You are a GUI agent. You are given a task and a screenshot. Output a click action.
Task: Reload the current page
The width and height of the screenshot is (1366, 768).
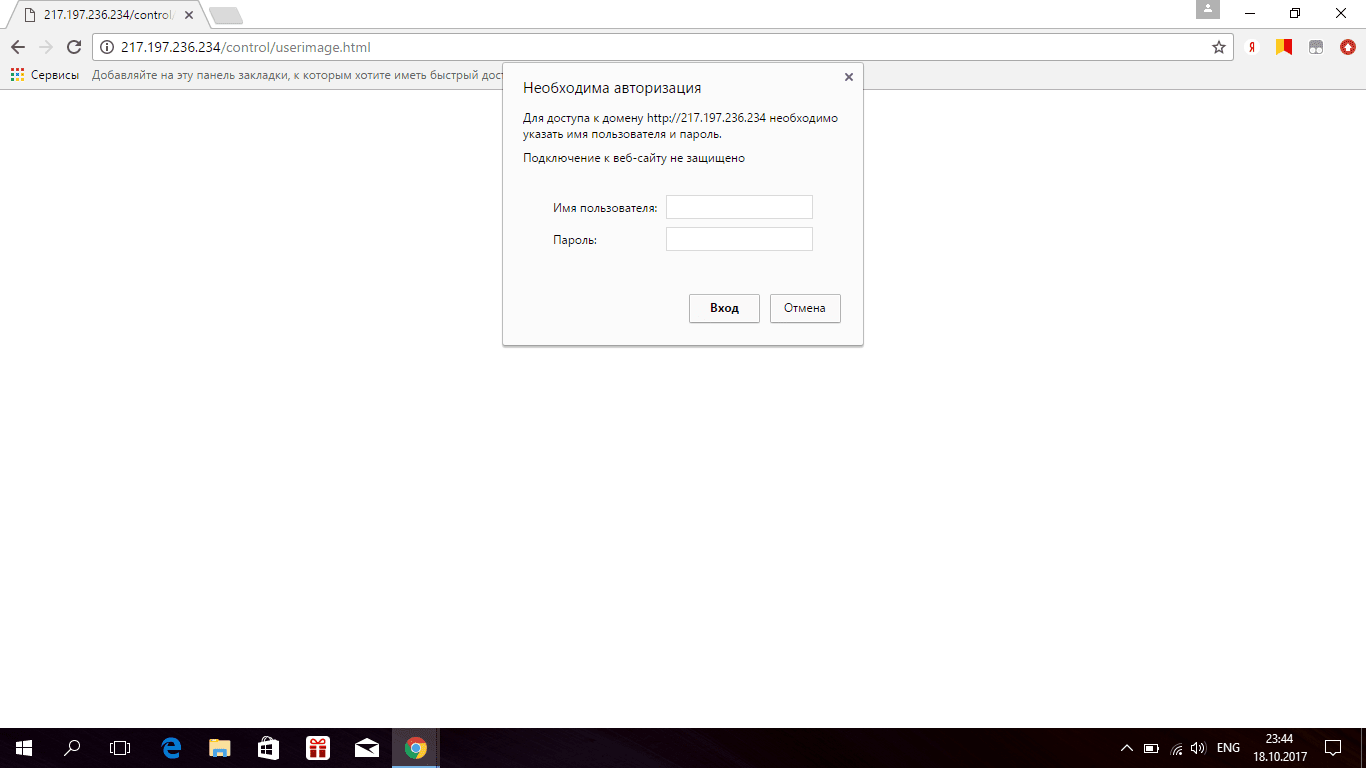tap(73, 47)
